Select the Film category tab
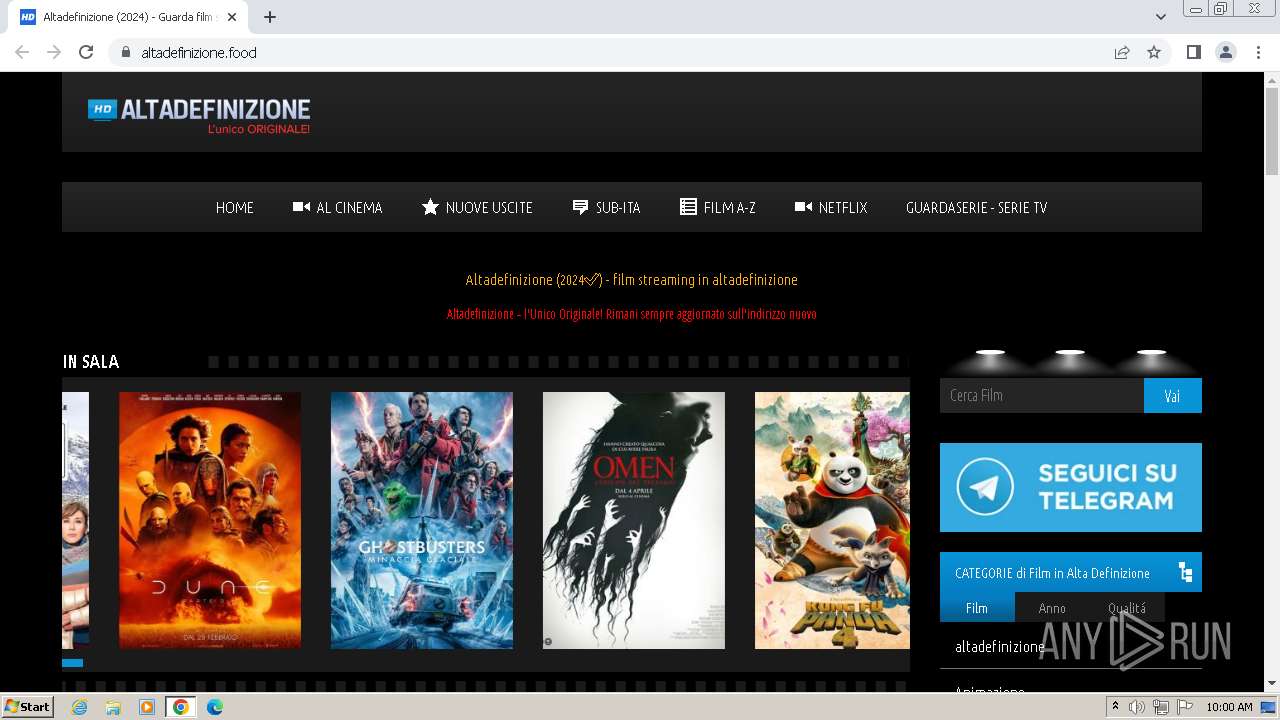Screen dimensions: 1280x720 coord(977,607)
